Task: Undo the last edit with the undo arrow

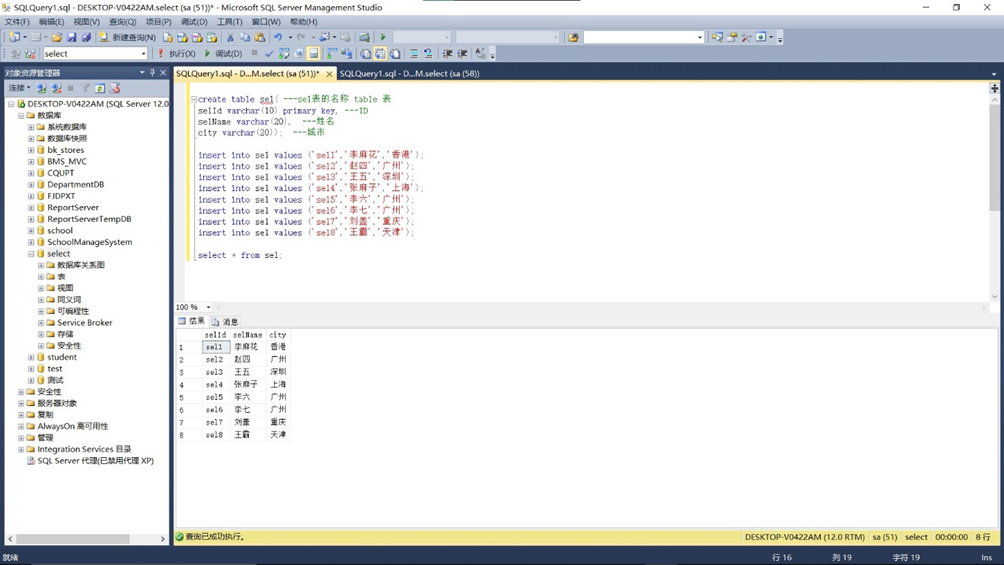Action: click(x=278, y=37)
